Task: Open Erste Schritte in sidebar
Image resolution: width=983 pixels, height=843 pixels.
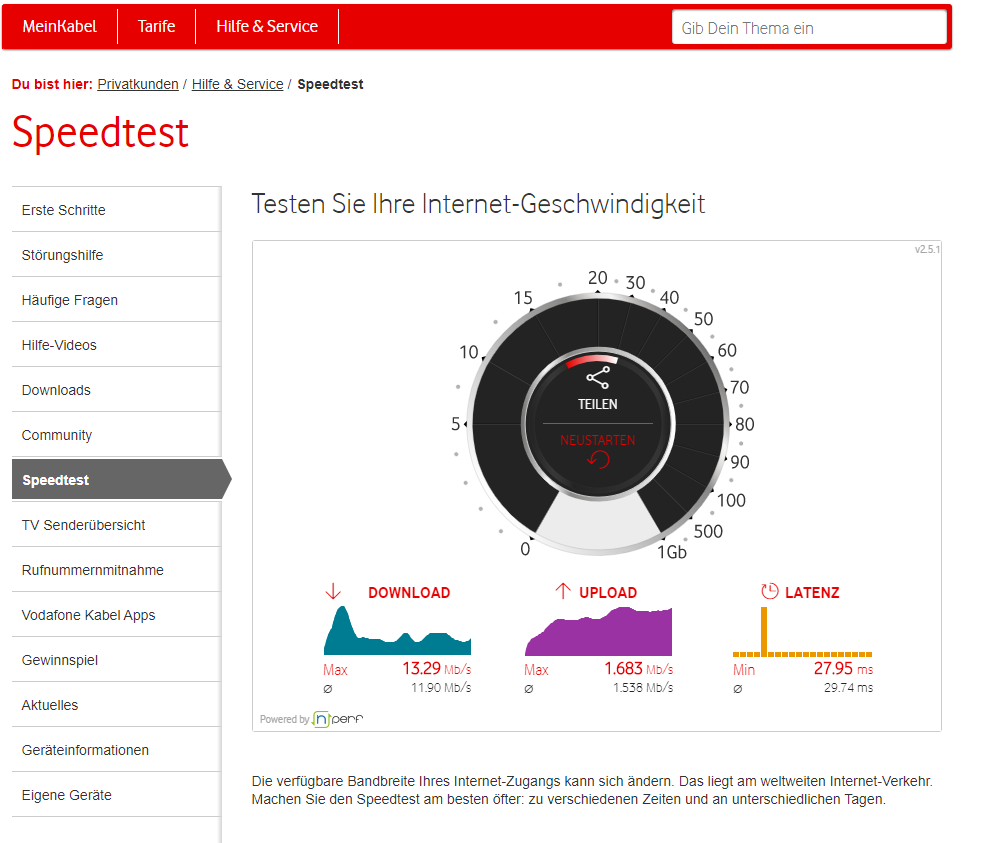Action: [117, 210]
